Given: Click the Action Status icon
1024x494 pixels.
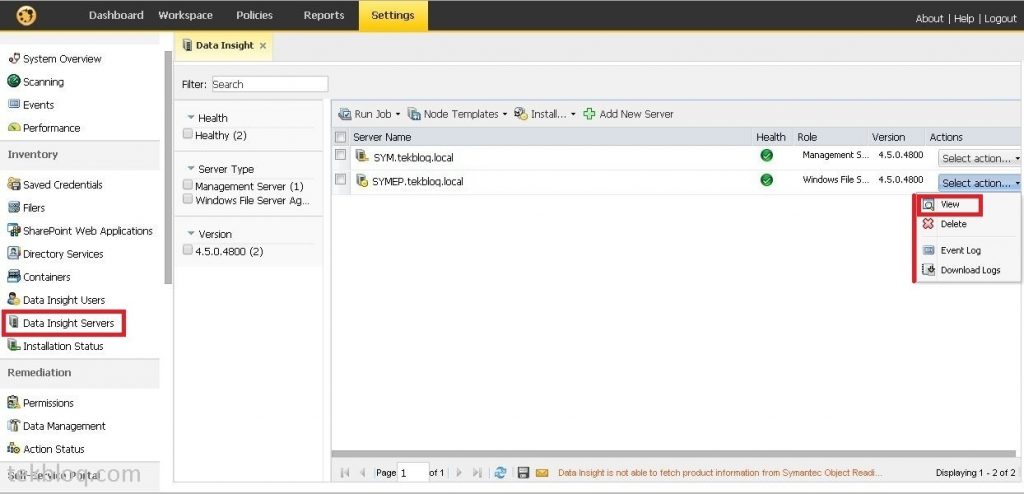Looking at the screenshot, I should pos(14,449).
